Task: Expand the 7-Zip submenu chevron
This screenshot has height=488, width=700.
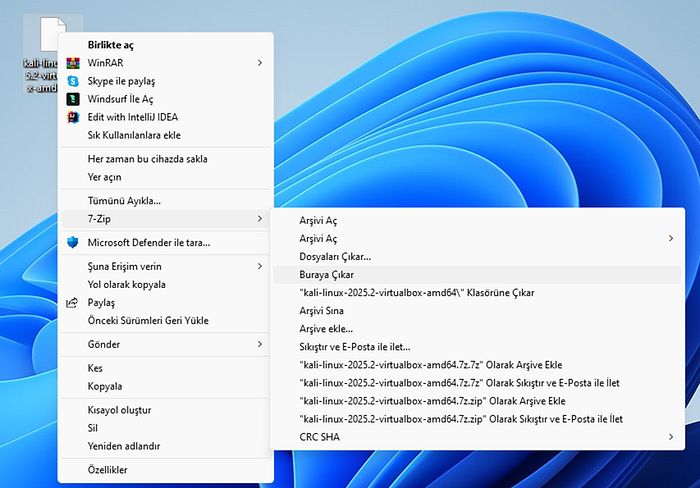Action: pos(260,219)
